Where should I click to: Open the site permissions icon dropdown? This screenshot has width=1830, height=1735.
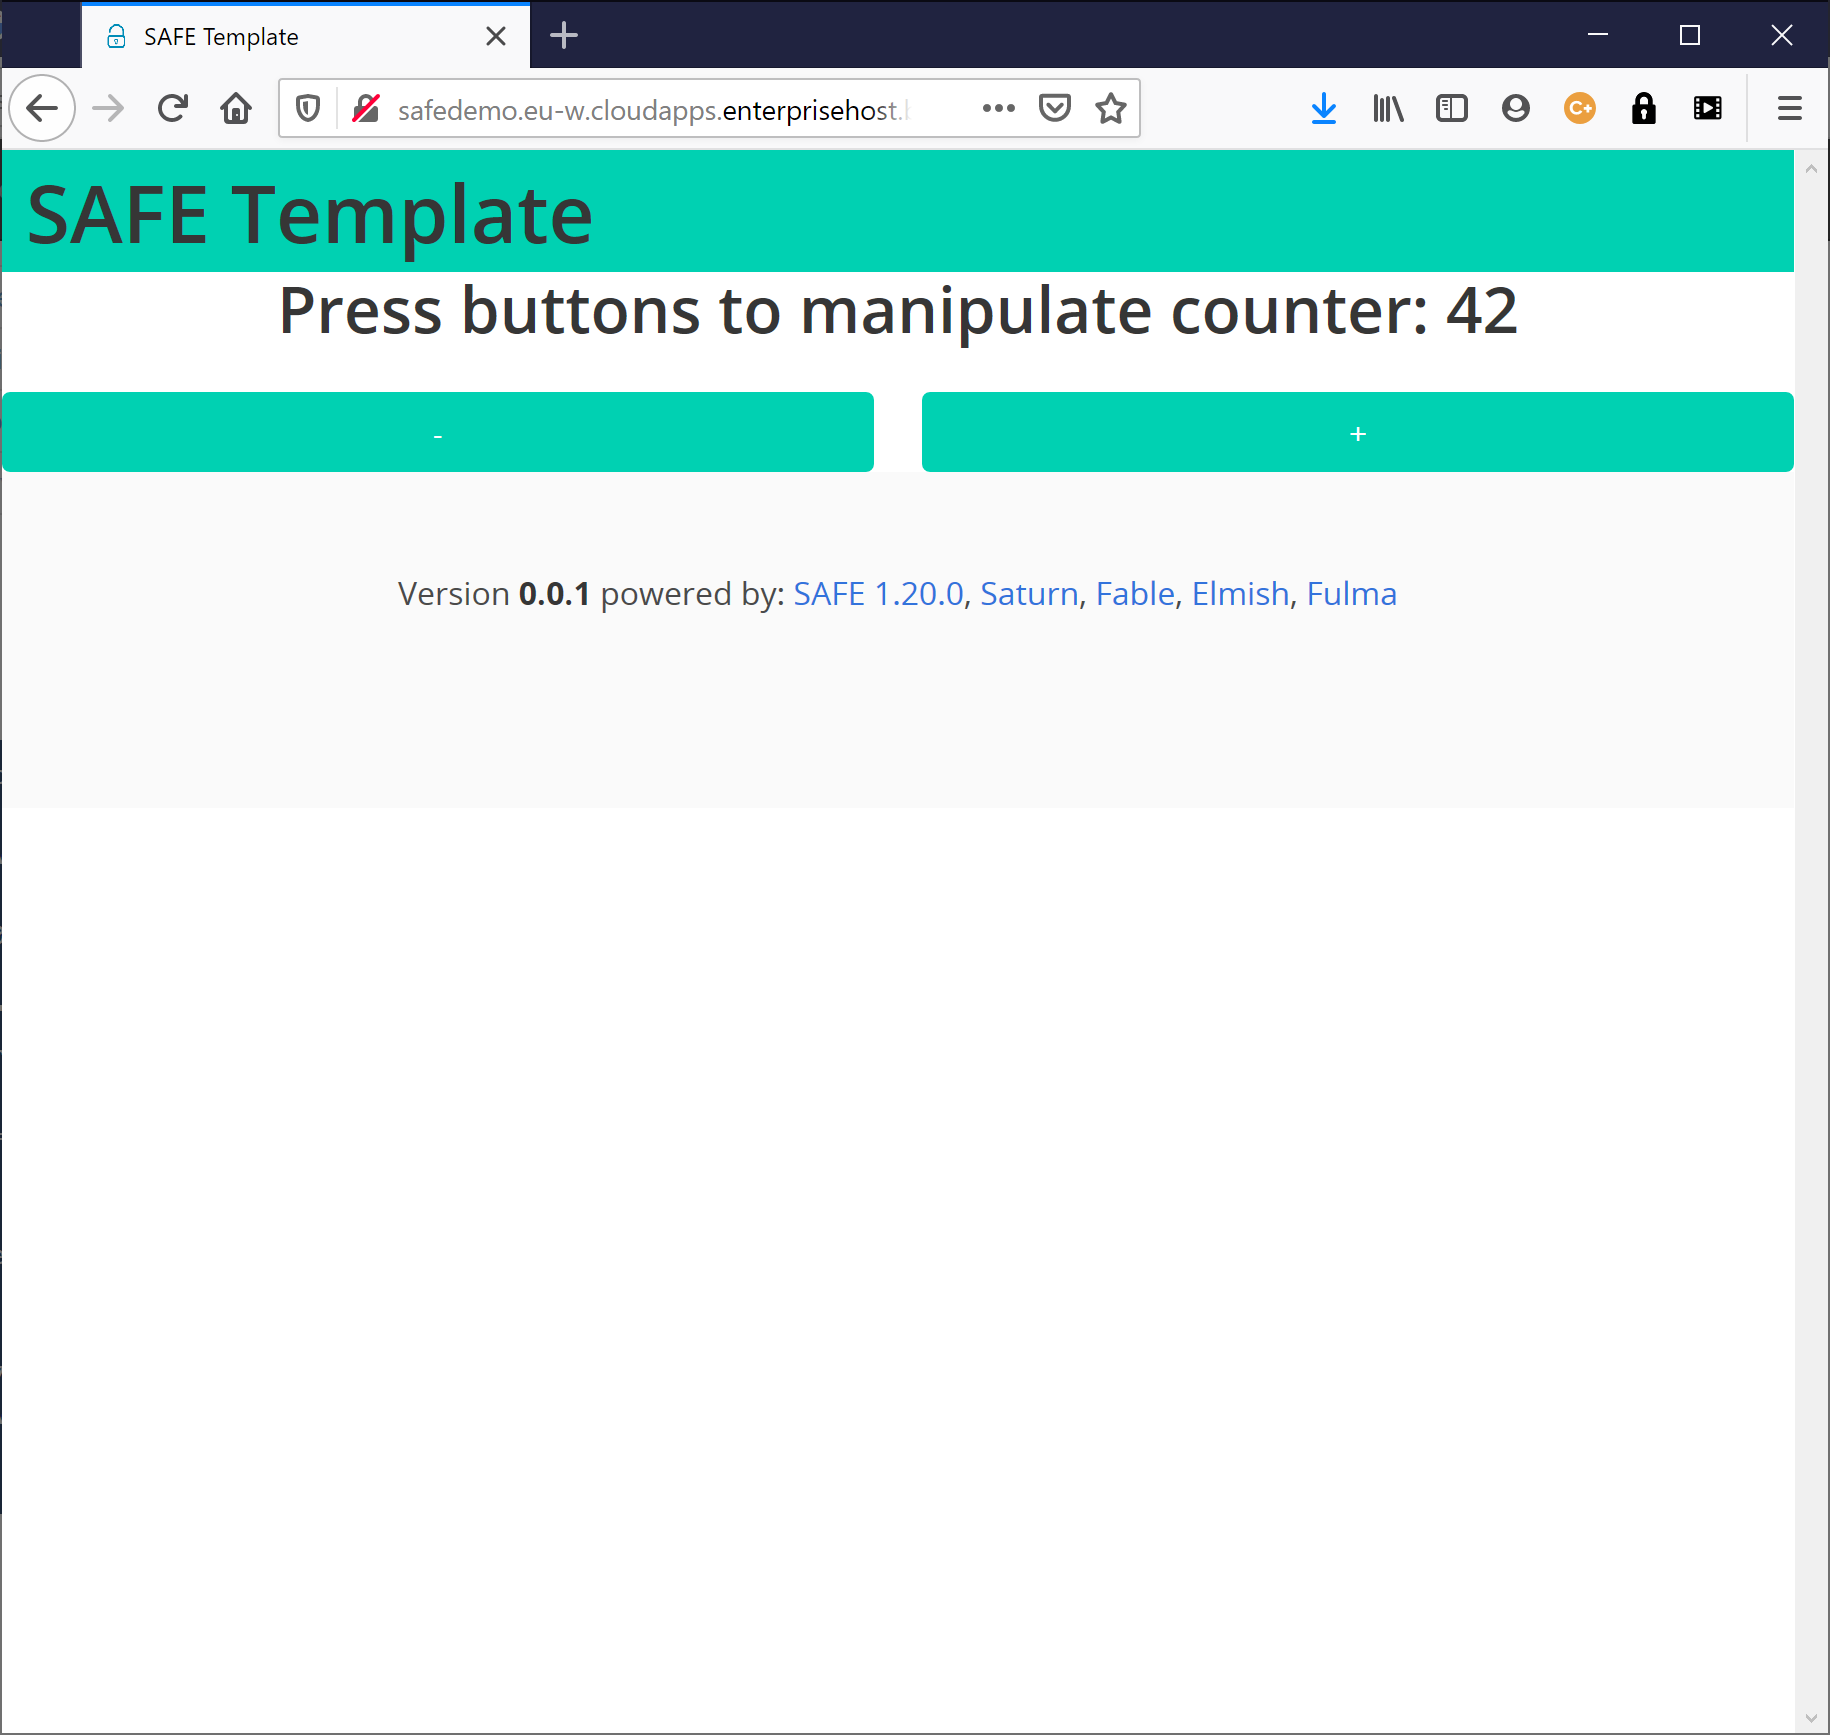tap(366, 108)
